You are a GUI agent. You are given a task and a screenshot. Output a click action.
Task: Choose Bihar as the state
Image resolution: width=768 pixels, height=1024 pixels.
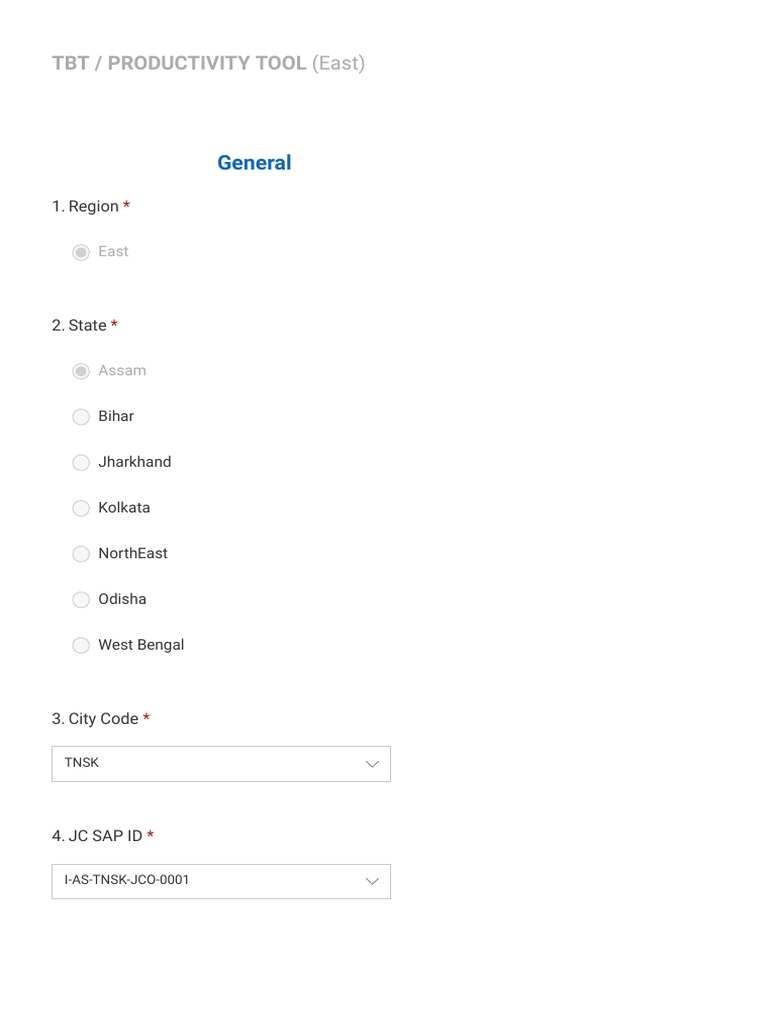pos(81,417)
